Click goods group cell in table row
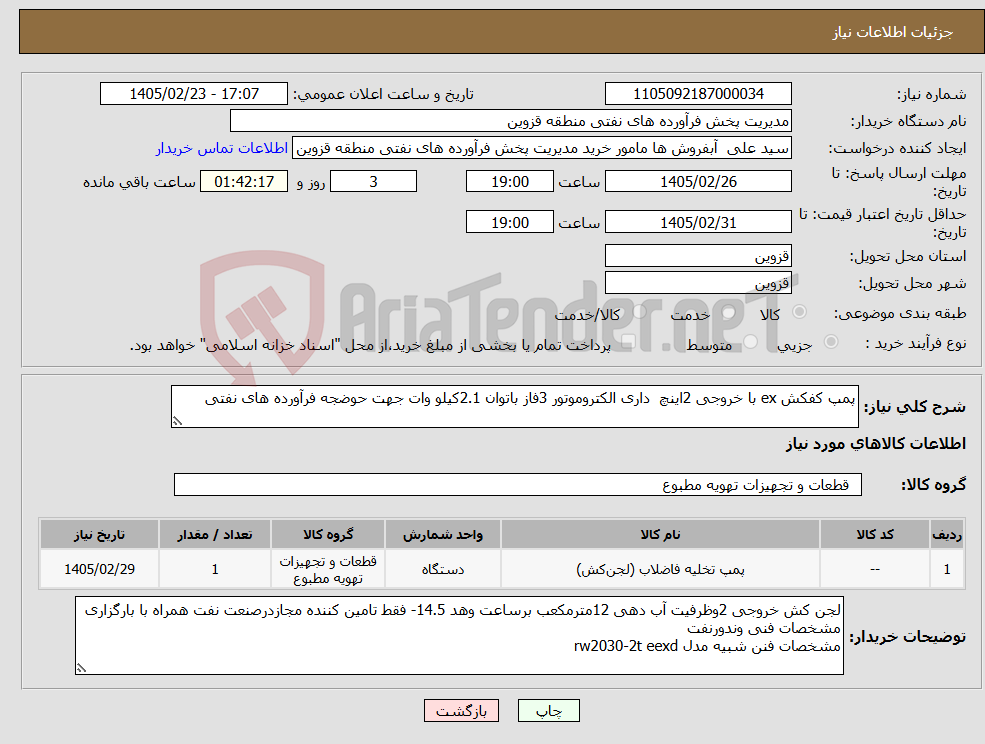 tap(328, 569)
